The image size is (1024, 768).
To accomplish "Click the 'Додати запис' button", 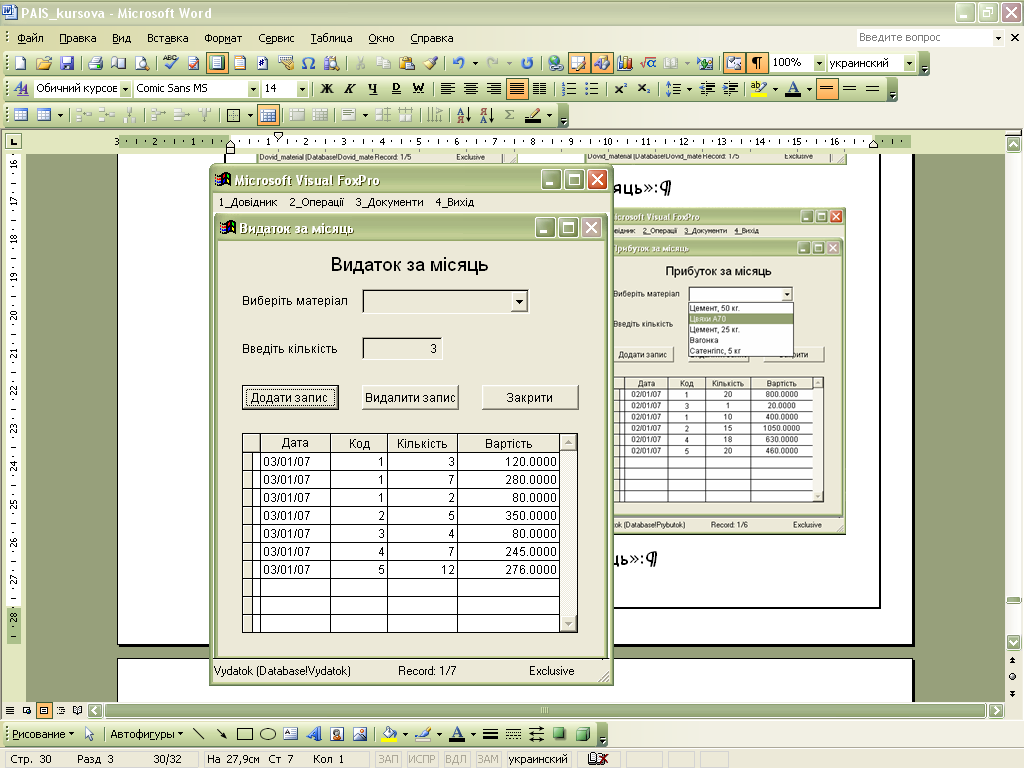I will point(290,398).
